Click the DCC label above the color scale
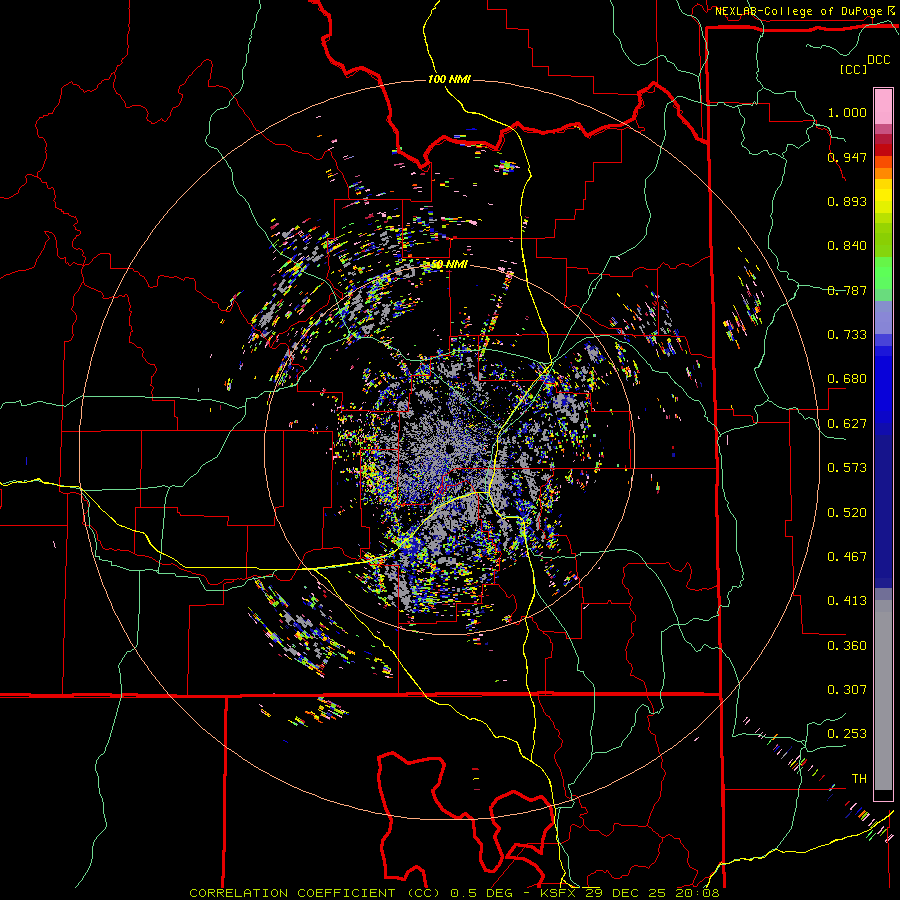 [x=878, y=60]
